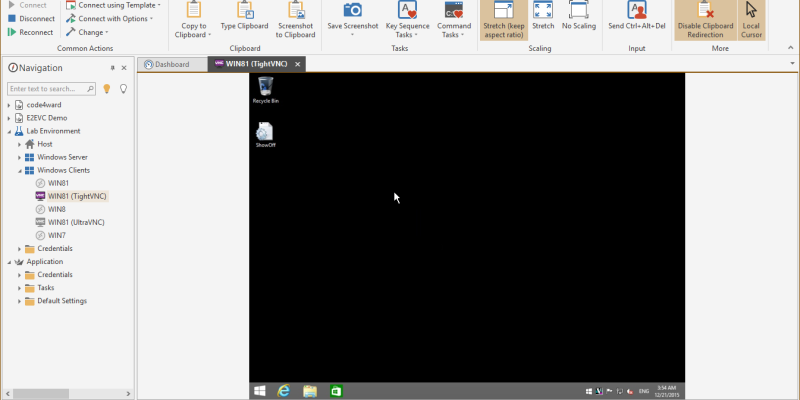The width and height of the screenshot is (800, 400).
Task: Open the Connect with Options dropdown
Action: coord(112,18)
